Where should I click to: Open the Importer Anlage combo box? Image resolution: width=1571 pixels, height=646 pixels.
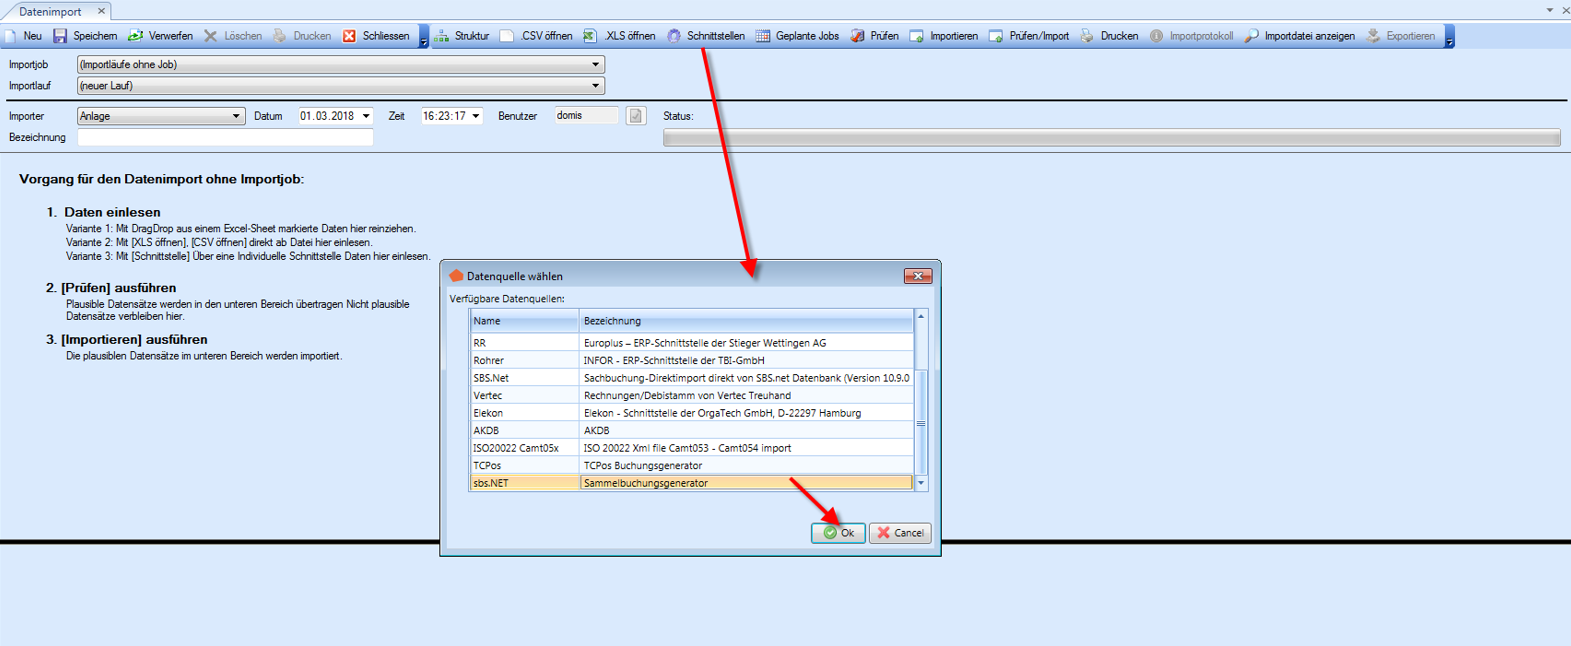(x=236, y=117)
